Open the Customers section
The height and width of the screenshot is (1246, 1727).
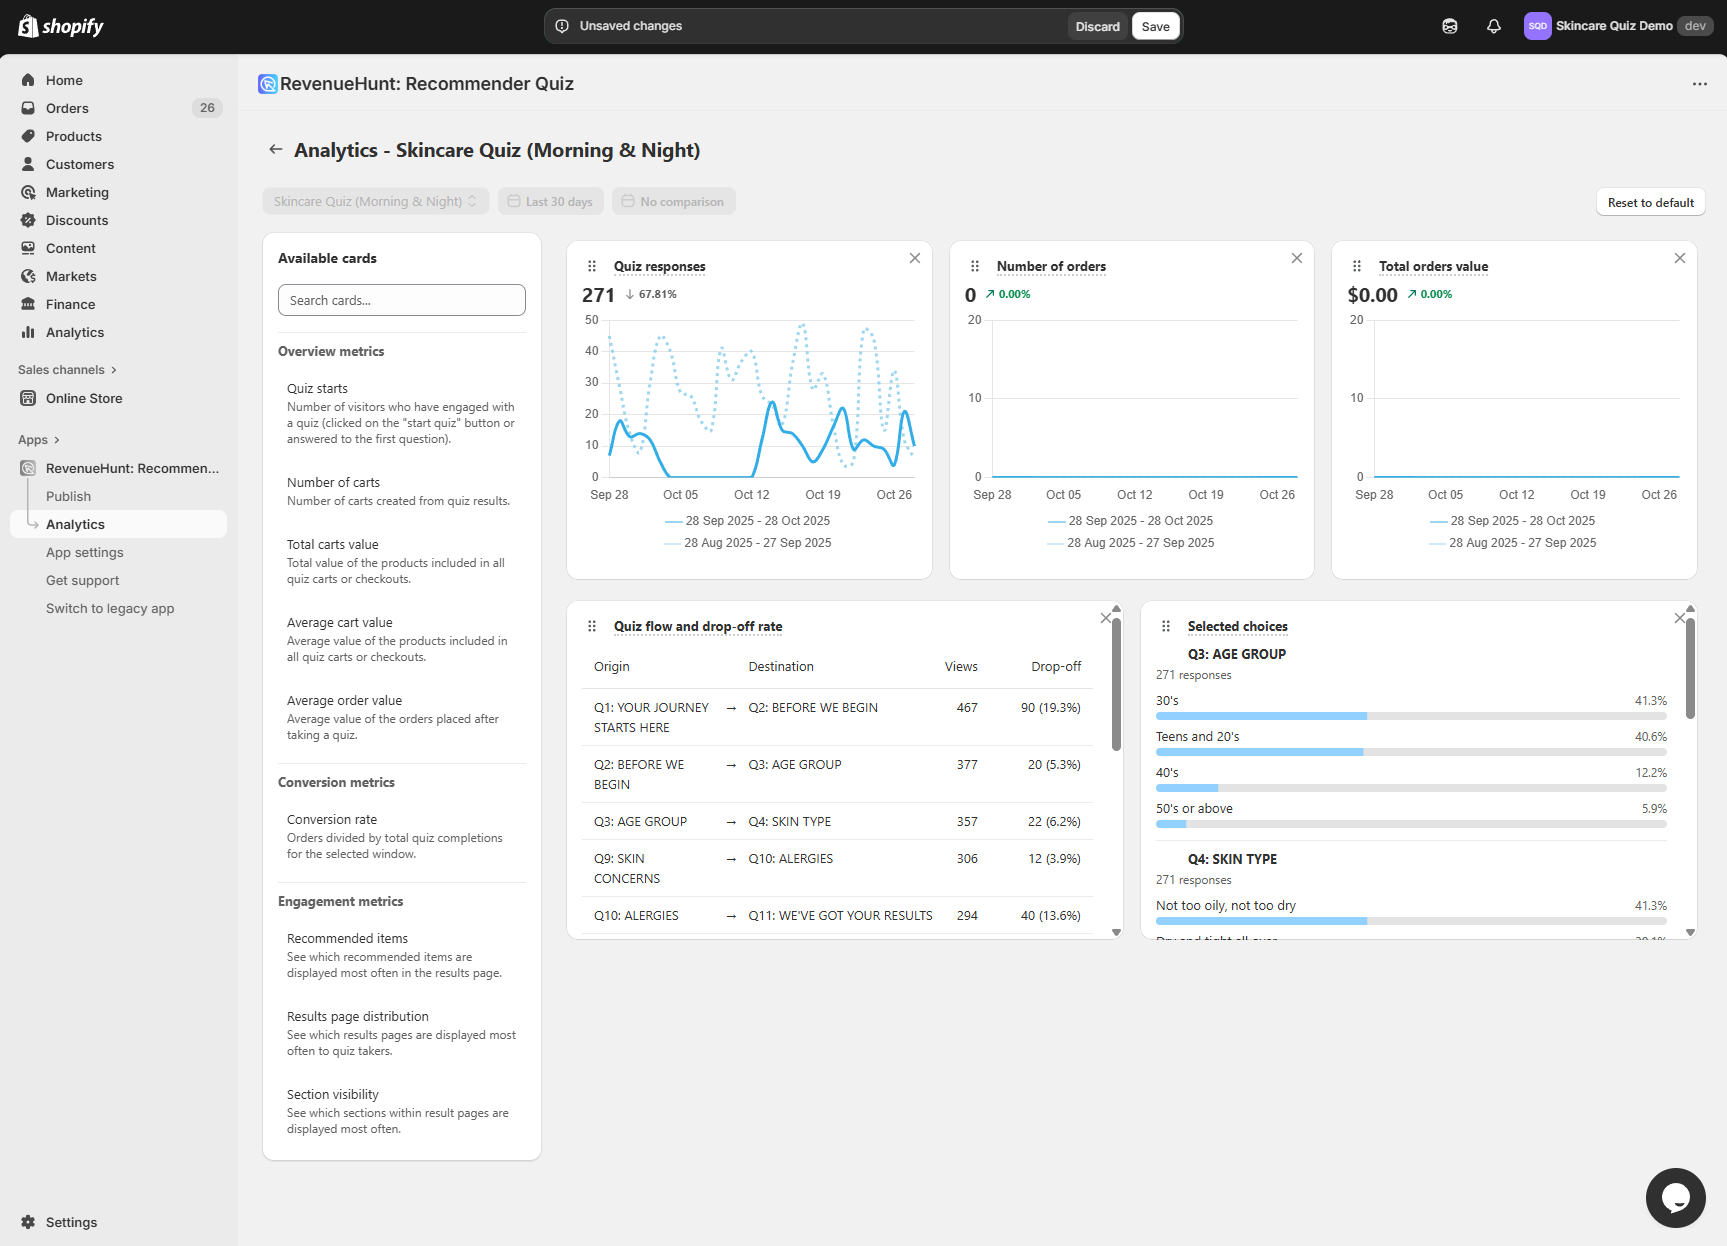pyautogui.click(x=79, y=164)
